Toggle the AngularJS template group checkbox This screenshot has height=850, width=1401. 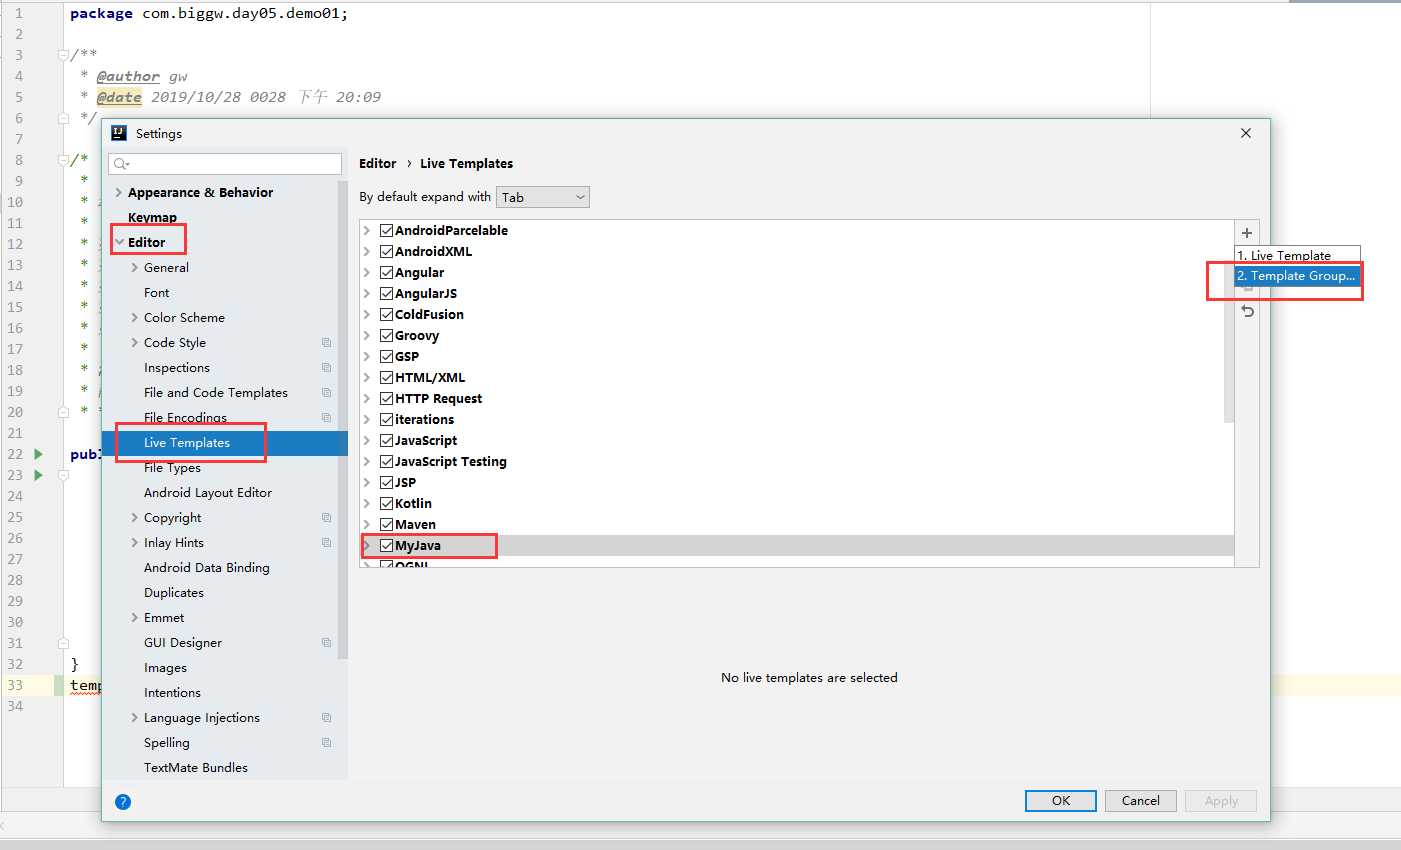click(386, 293)
